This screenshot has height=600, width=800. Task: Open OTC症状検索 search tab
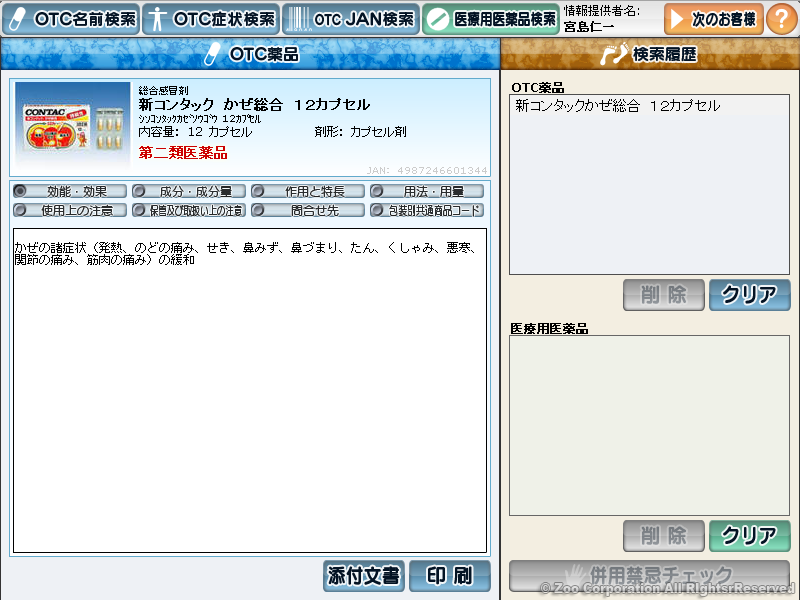211,19
